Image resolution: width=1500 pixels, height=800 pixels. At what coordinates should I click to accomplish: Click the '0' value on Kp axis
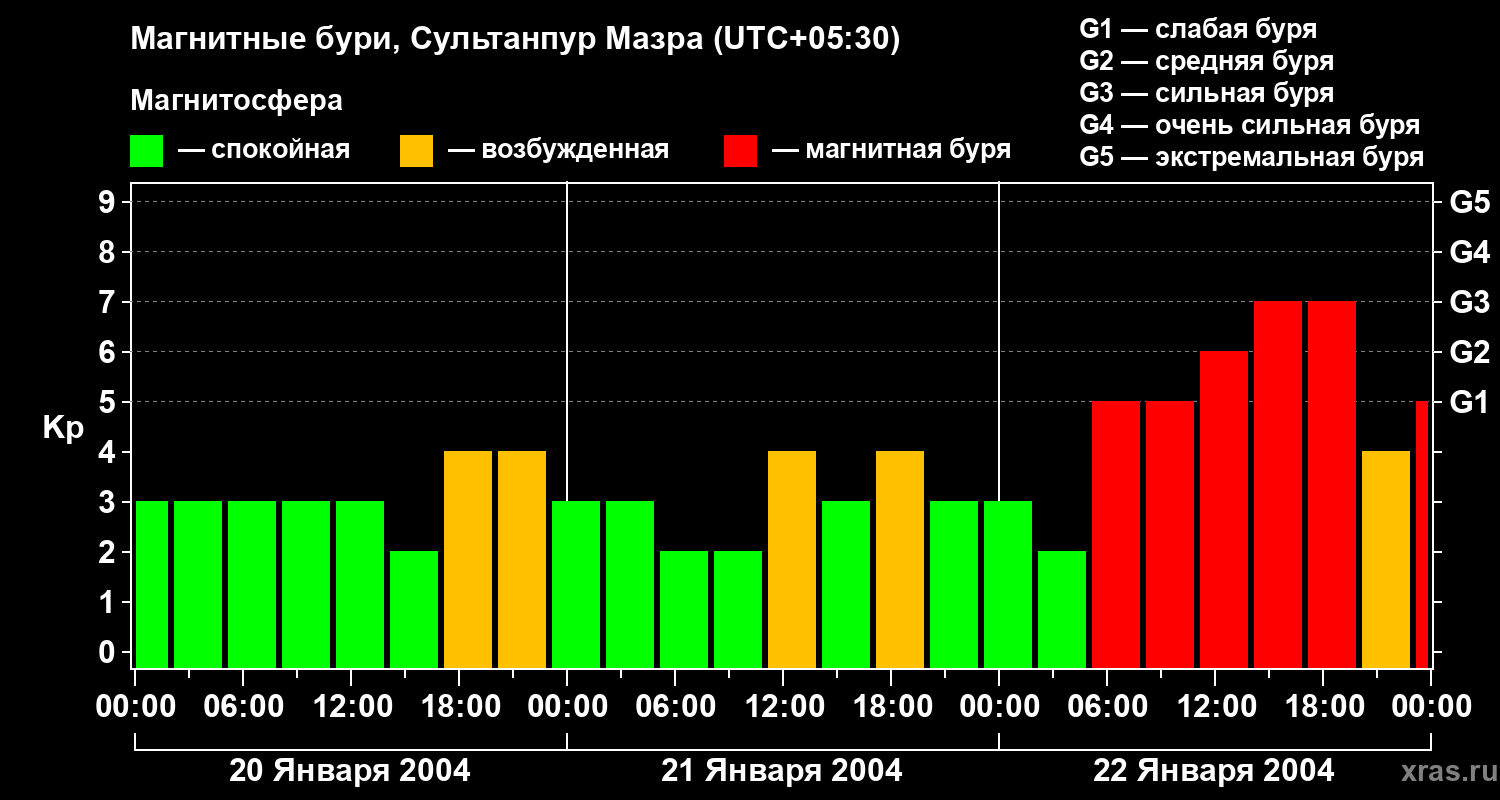tap(108, 652)
